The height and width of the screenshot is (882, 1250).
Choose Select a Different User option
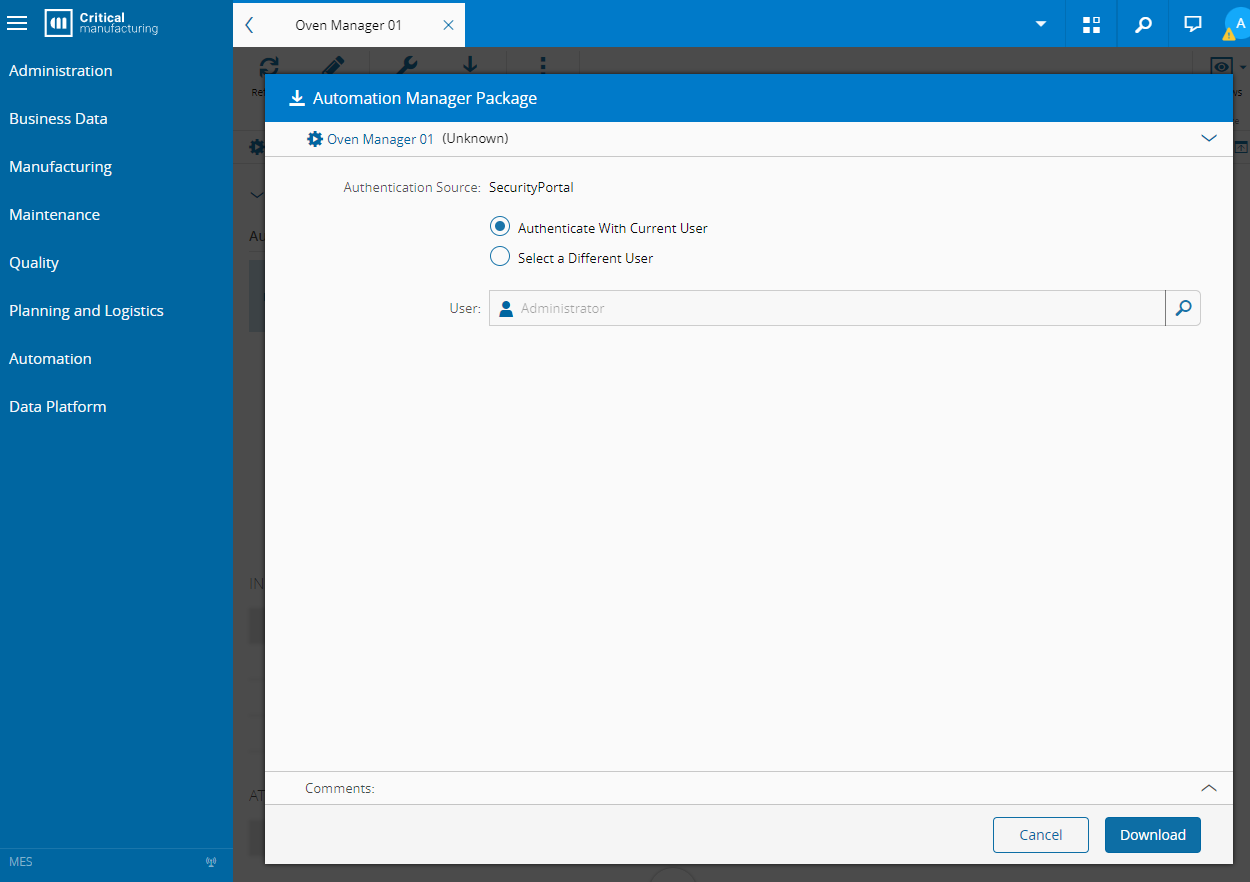pyautogui.click(x=500, y=258)
